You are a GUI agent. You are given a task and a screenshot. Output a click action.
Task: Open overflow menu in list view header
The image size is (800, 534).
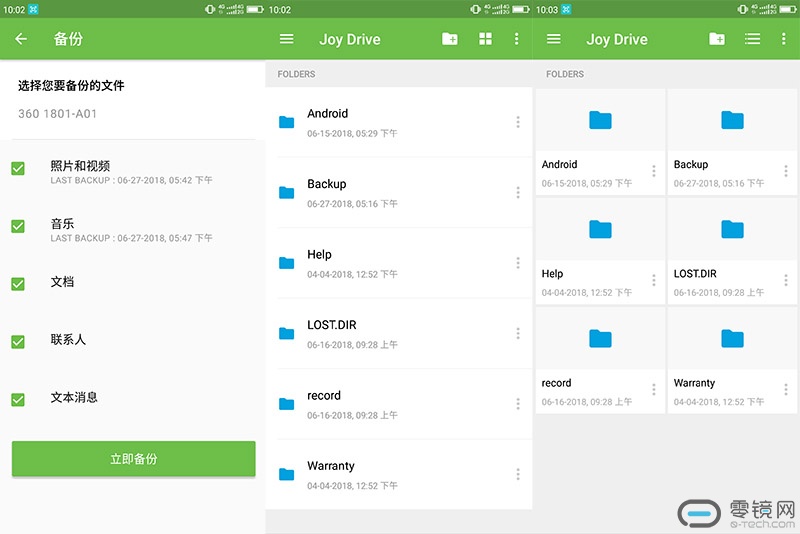pos(516,39)
